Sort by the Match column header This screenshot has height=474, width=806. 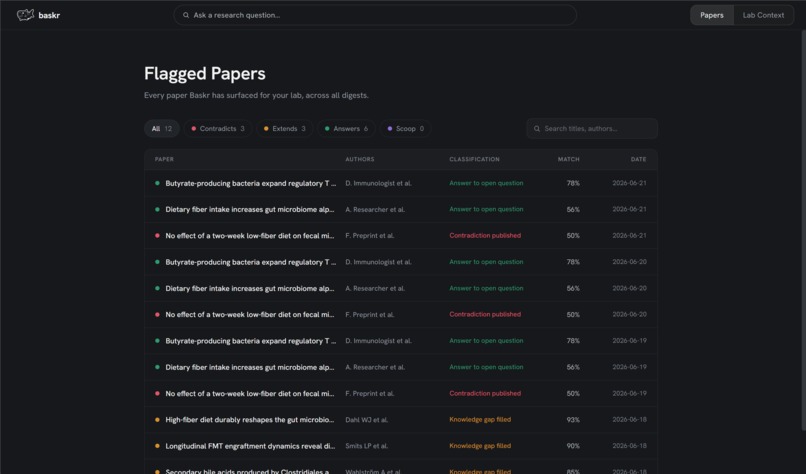click(569, 159)
